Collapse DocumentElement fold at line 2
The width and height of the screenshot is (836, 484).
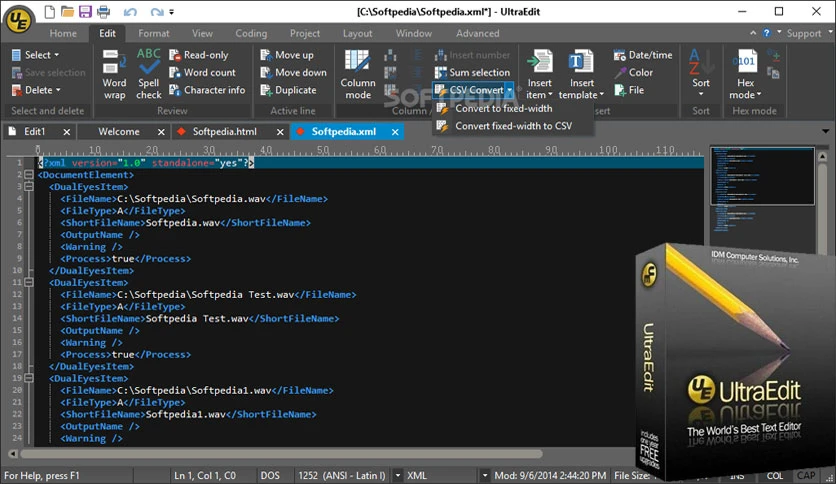[29, 175]
